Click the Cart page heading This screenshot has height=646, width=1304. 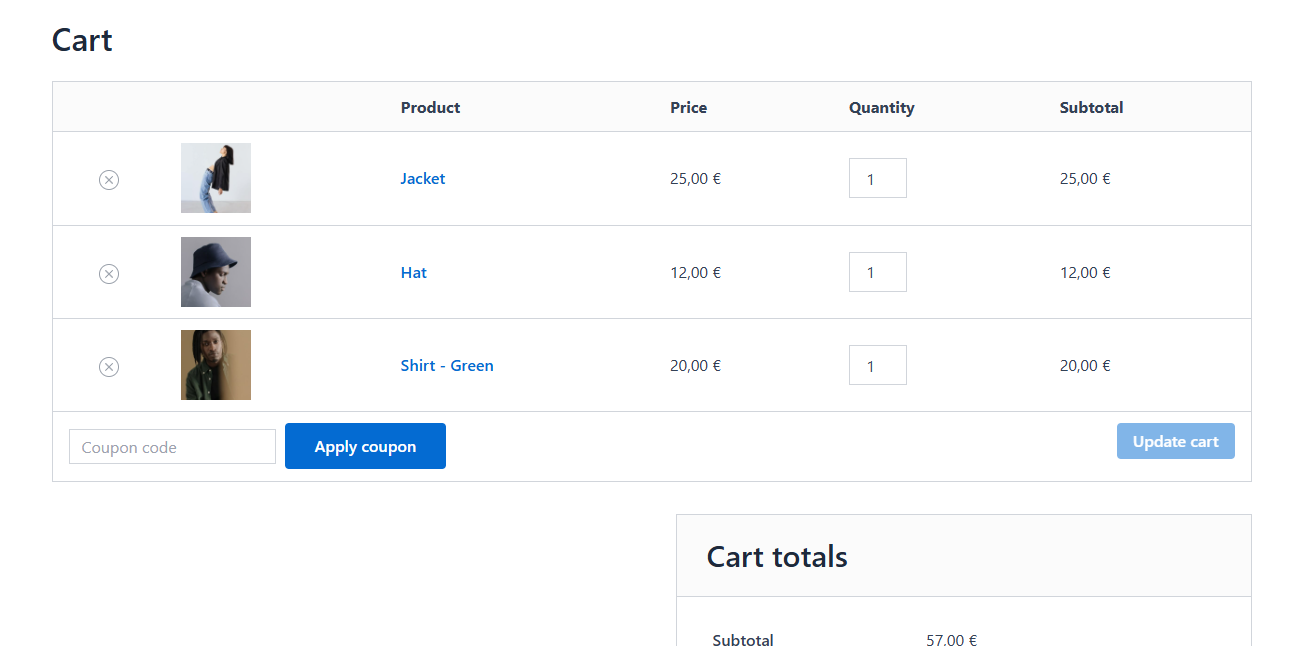82,40
